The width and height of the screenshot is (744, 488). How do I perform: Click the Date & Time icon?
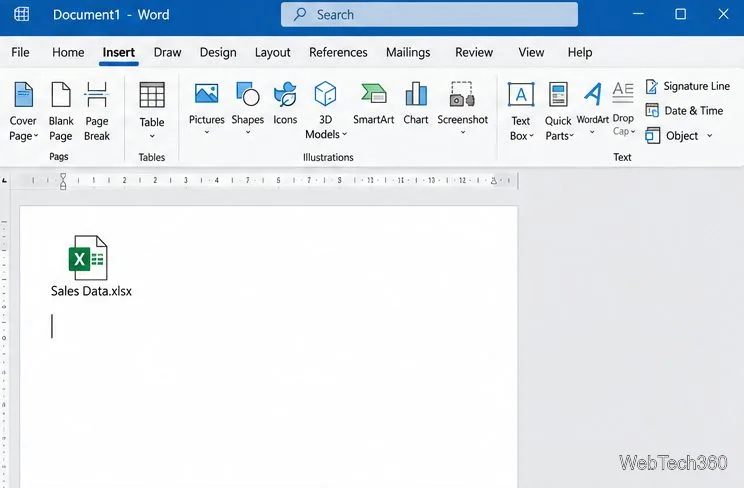[x=652, y=111]
